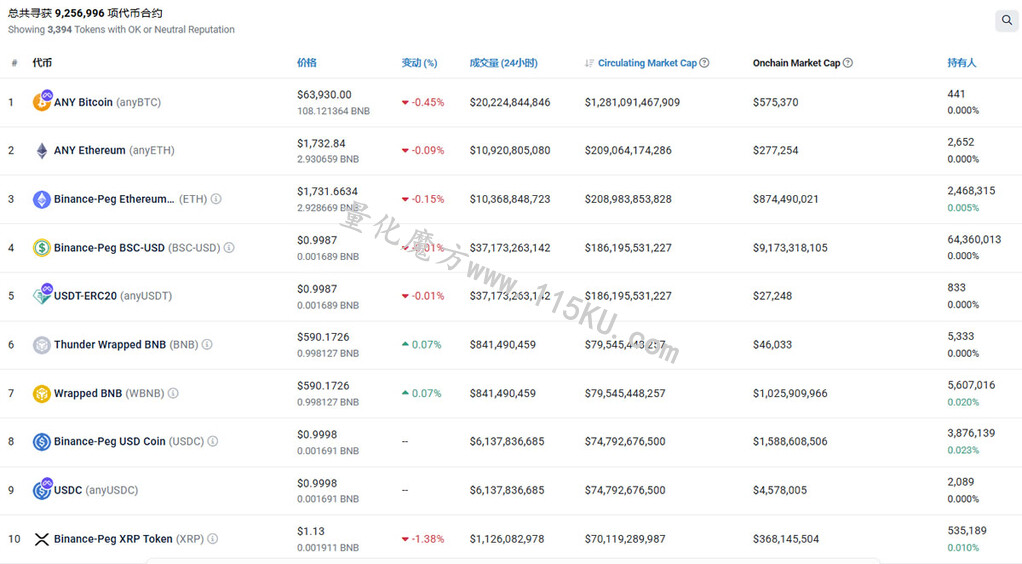Click the Binance-Peg BSC-USD token logo
The height and width of the screenshot is (564, 1022).
[x=42, y=248]
